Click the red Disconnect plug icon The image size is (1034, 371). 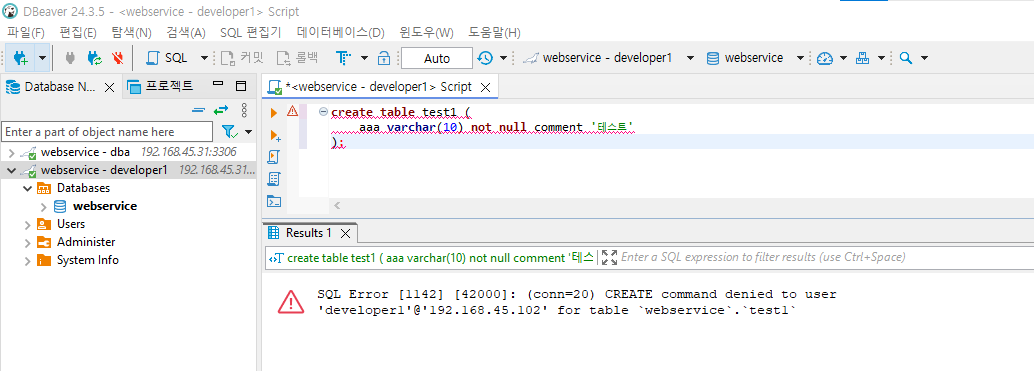[x=117, y=58]
